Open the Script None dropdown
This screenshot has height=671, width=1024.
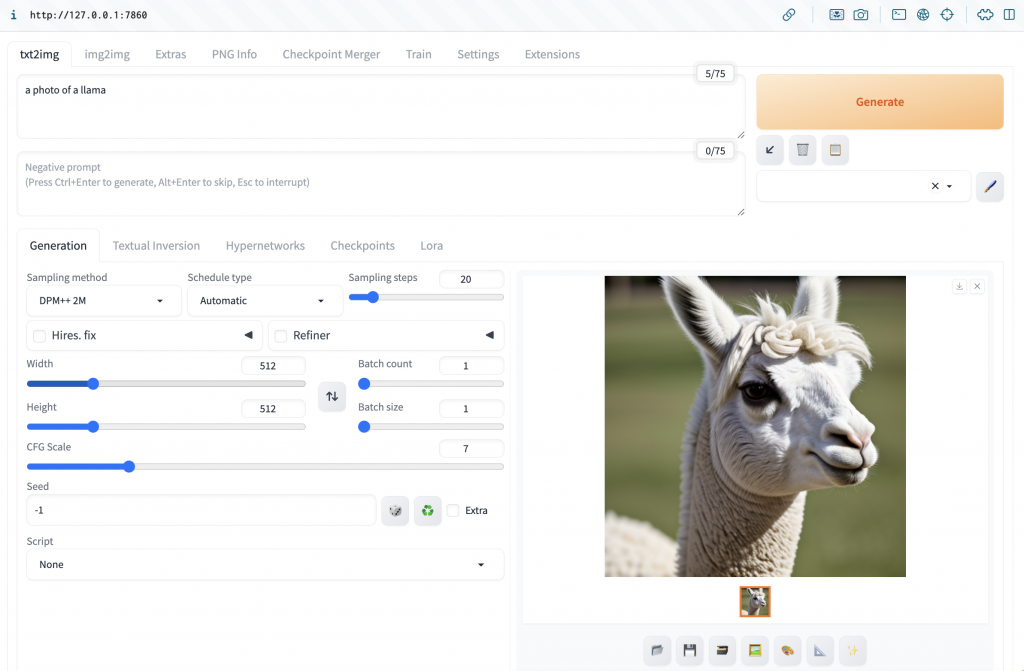point(265,565)
